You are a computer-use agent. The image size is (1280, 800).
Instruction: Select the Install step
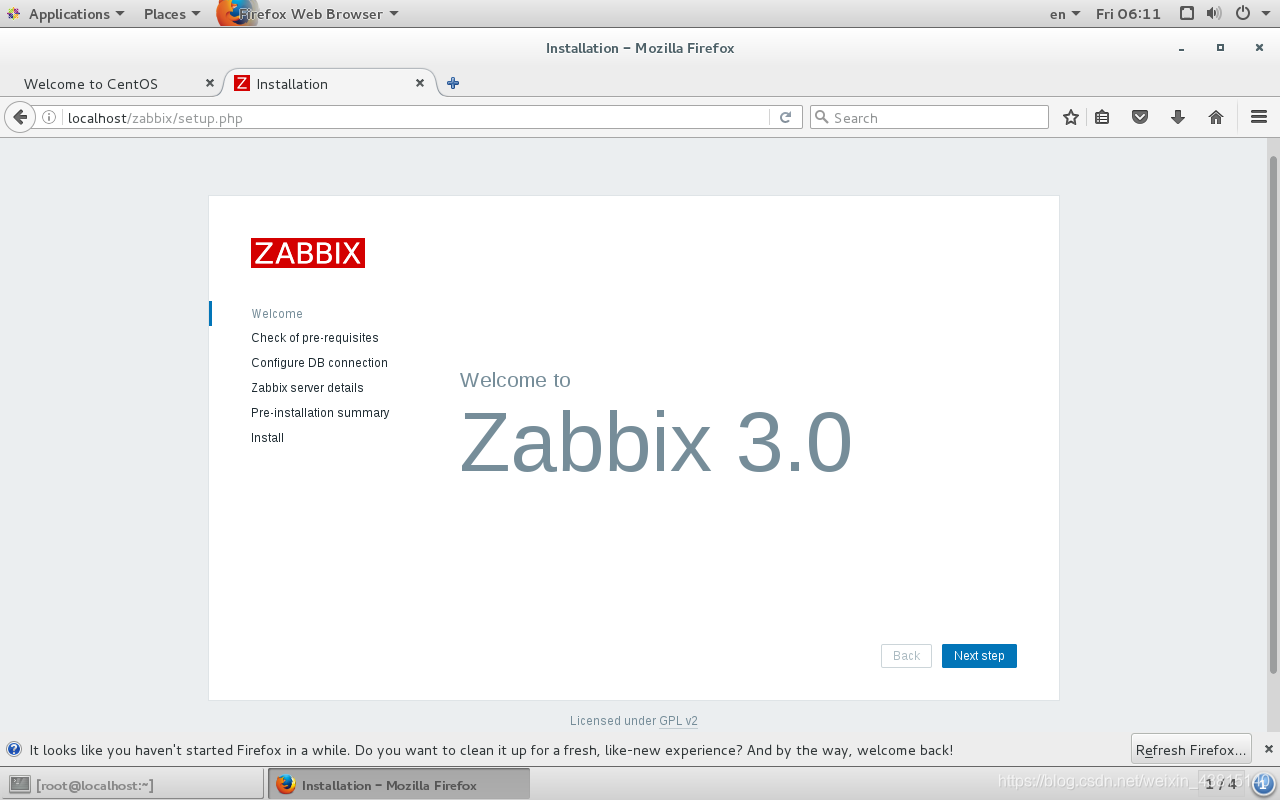267,438
